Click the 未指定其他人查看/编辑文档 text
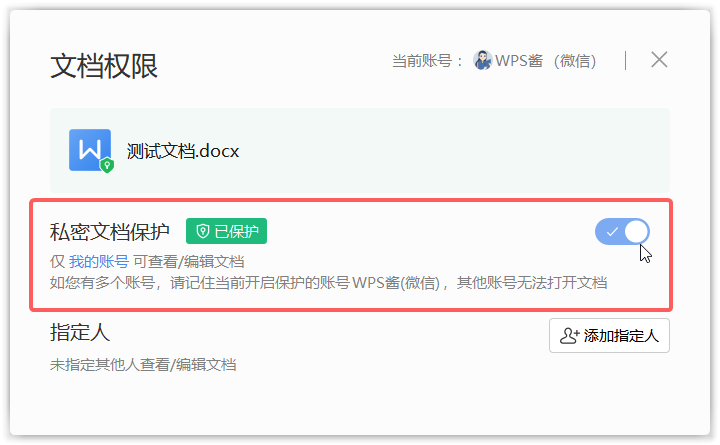Screen dimensions: 720x445 click(143, 365)
